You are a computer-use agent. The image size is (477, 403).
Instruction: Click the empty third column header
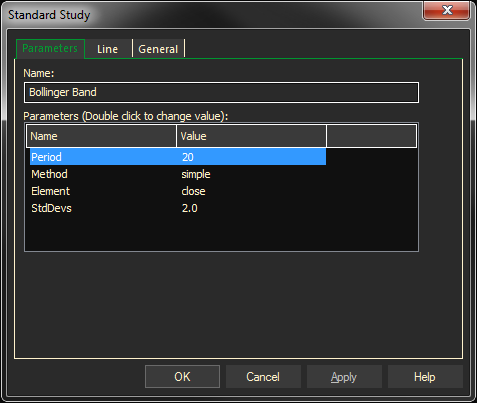pyautogui.click(x=372, y=136)
